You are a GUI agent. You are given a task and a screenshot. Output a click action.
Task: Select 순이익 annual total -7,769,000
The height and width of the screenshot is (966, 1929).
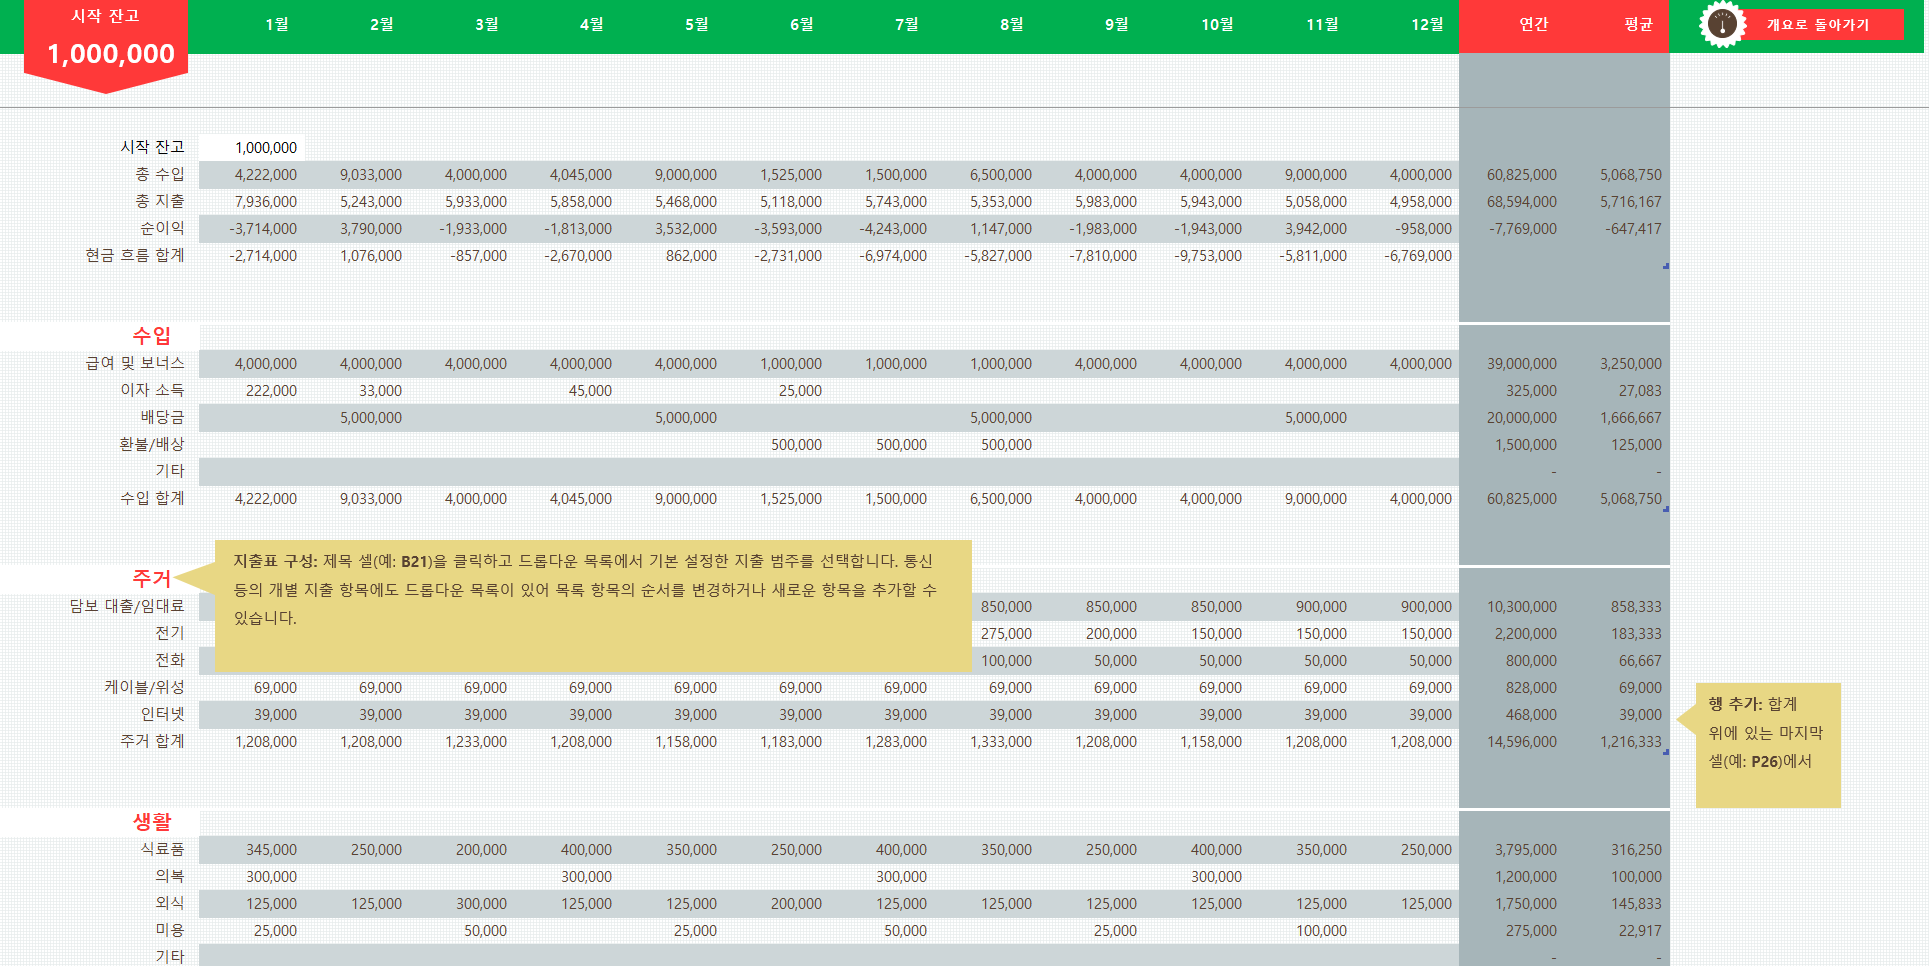click(1522, 229)
